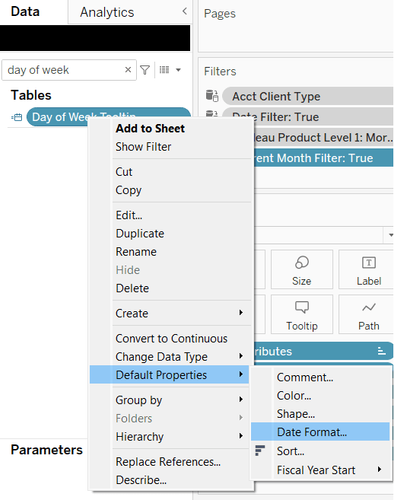The image size is (394, 500).
Task: Select Add to Sheet option
Action: click(150, 128)
